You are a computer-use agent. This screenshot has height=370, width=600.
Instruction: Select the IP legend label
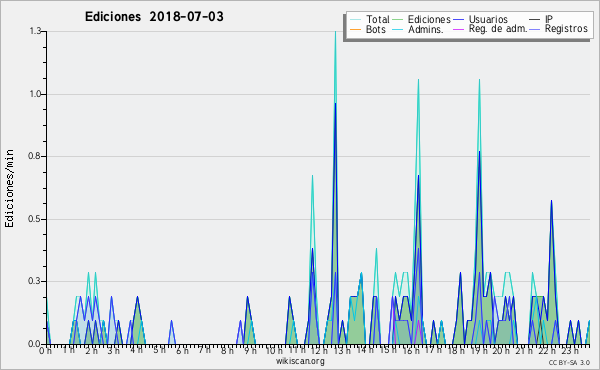coord(549,19)
